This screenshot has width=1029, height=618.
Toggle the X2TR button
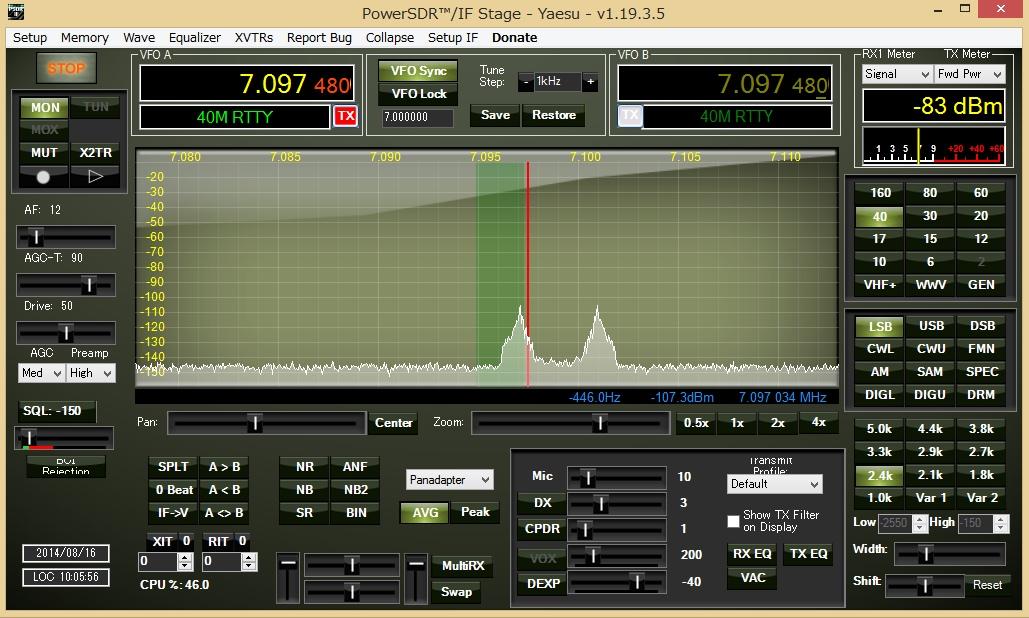pos(96,153)
